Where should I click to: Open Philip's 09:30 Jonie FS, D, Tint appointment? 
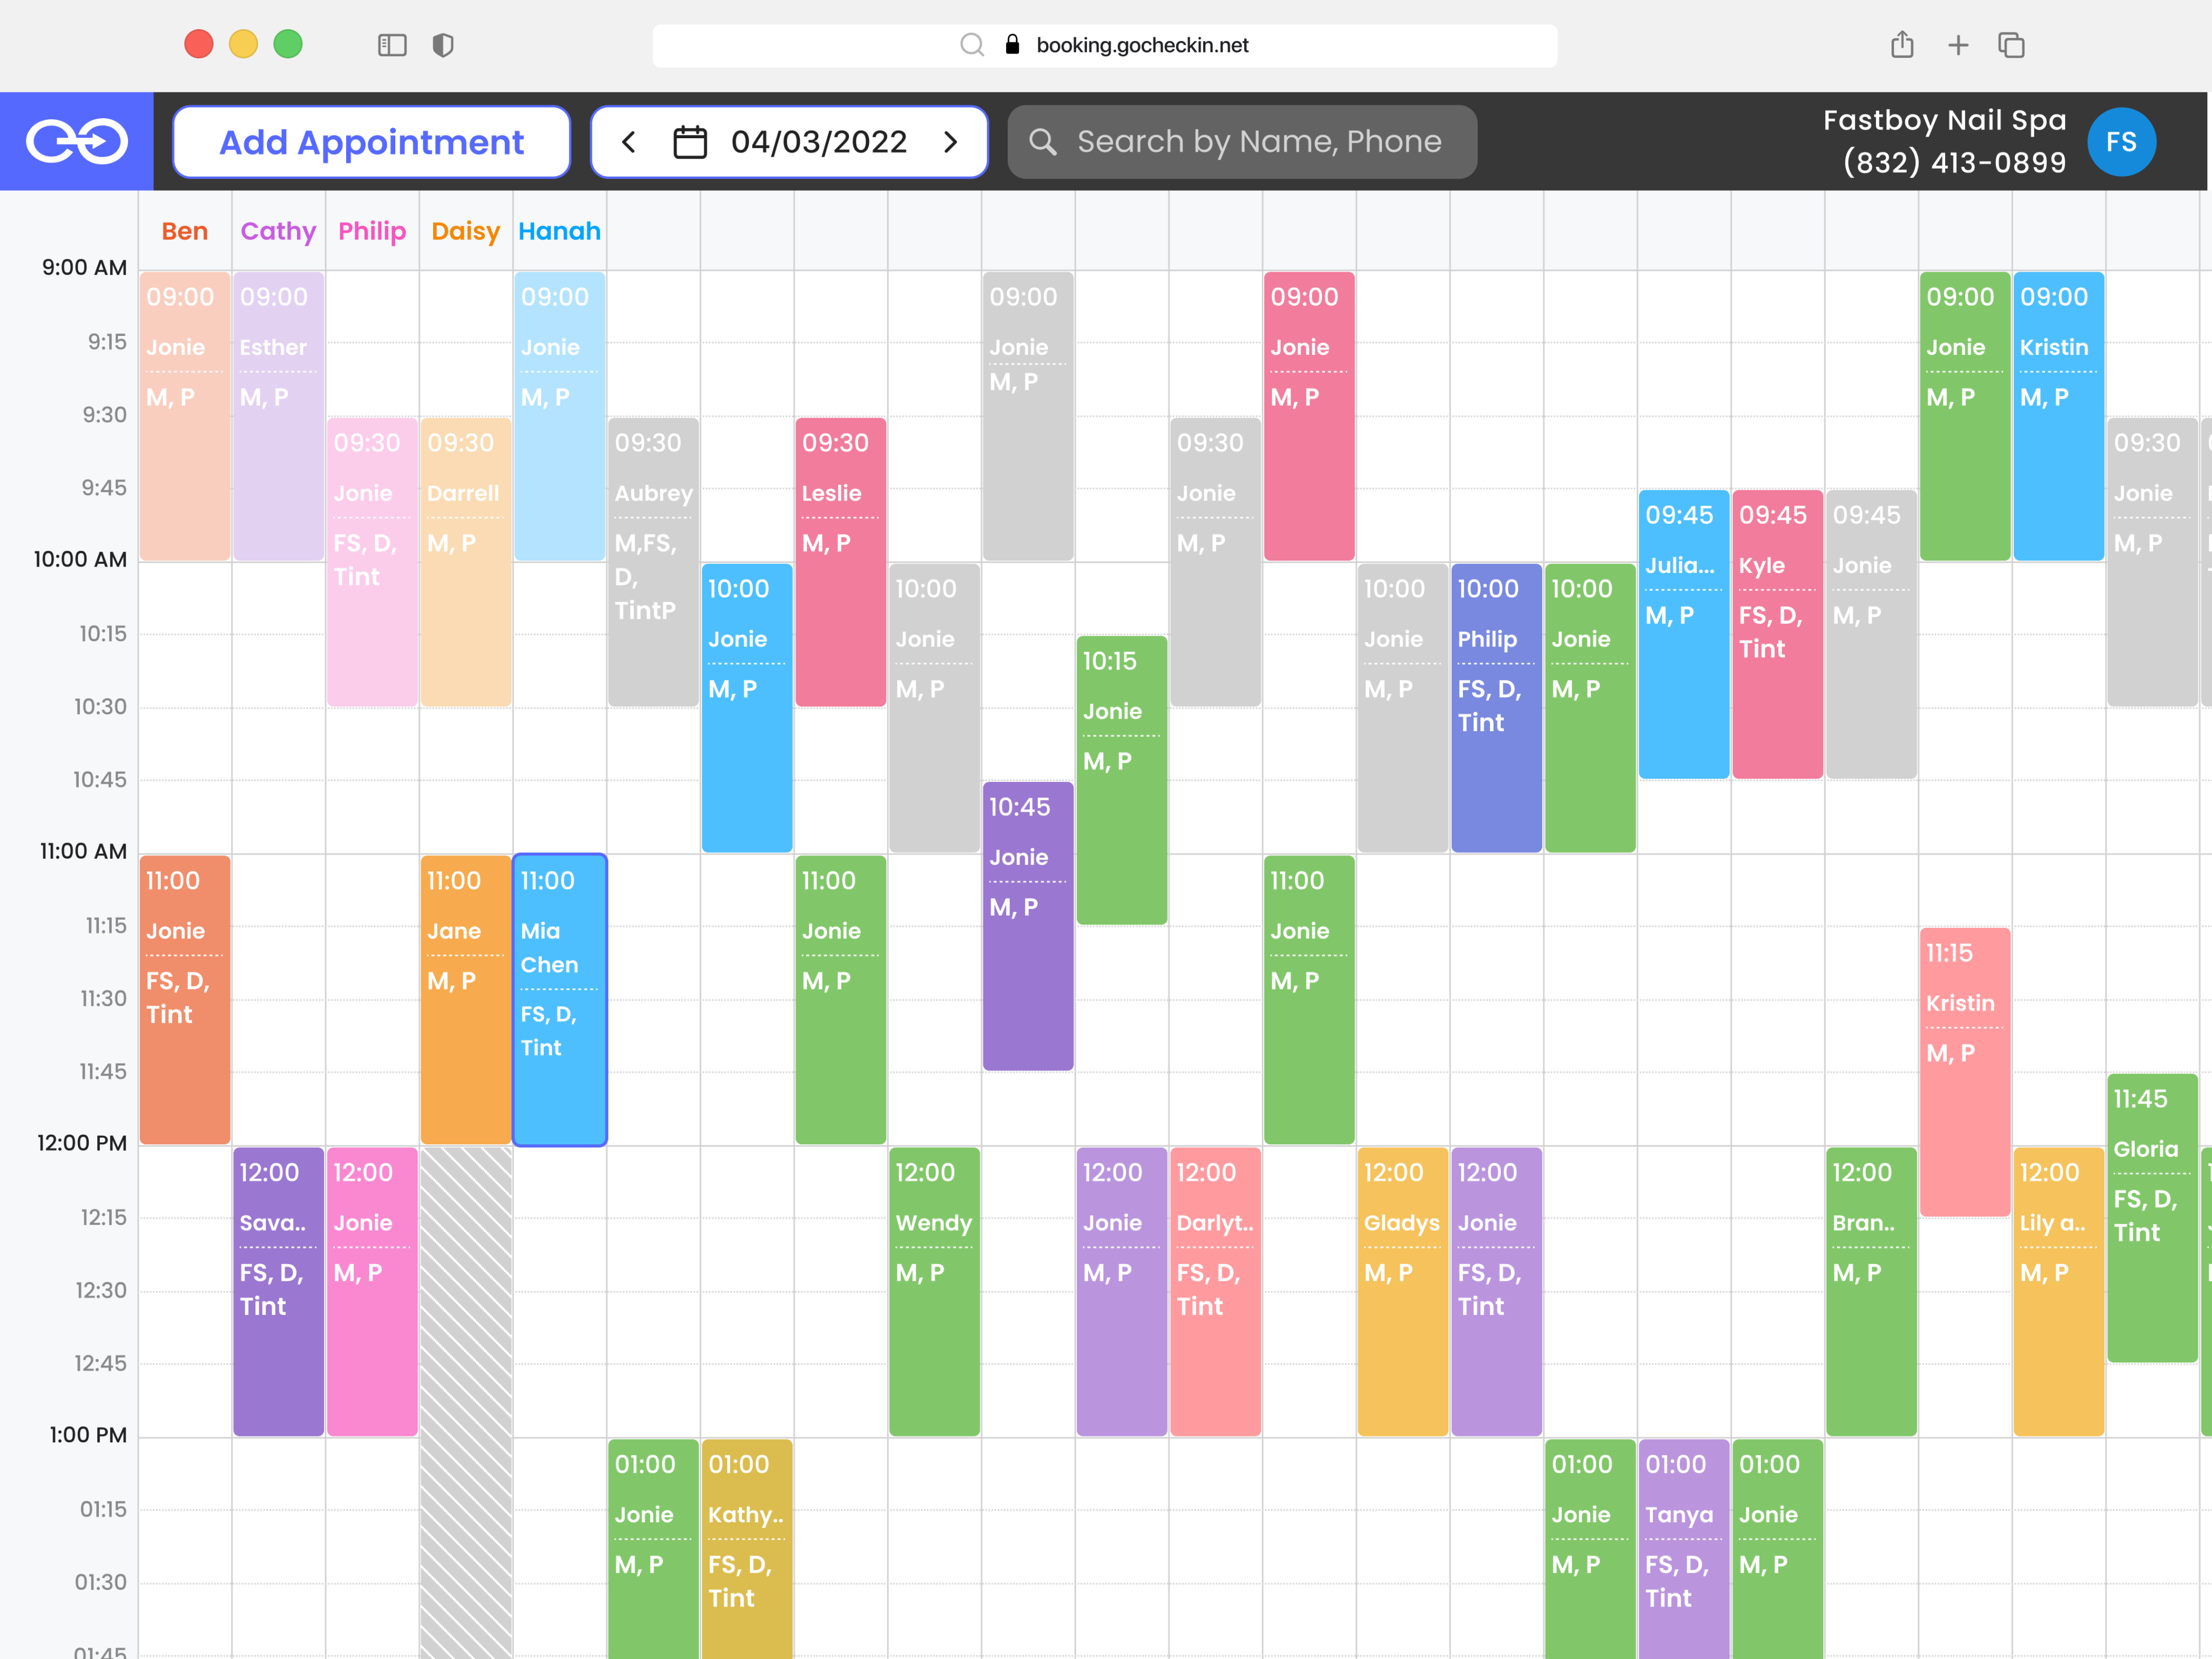tap(372, 562)
